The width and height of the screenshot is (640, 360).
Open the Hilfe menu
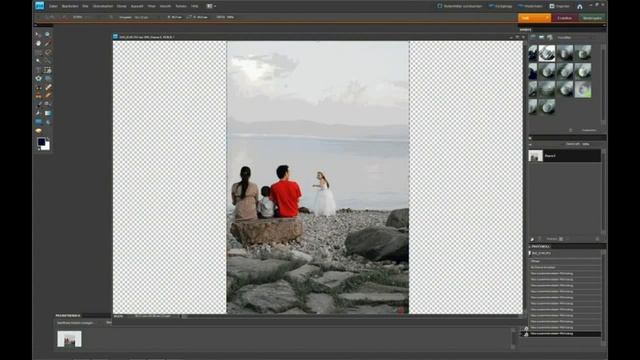[x=195, y=6]
